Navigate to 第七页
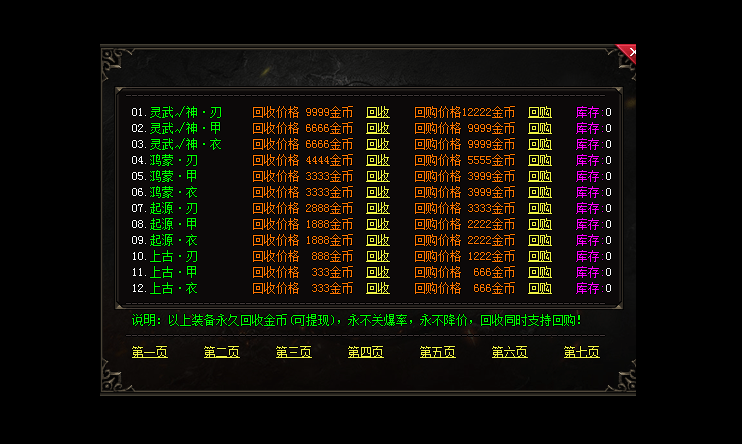The image size is (742, 444). [582, 352]
